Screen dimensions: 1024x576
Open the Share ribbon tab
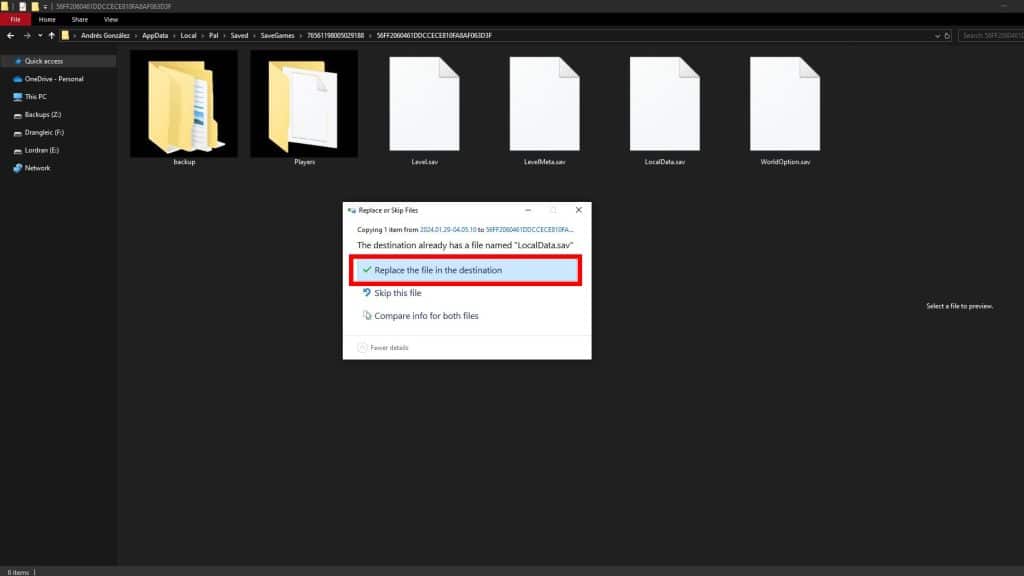click(x=80, y=20)
